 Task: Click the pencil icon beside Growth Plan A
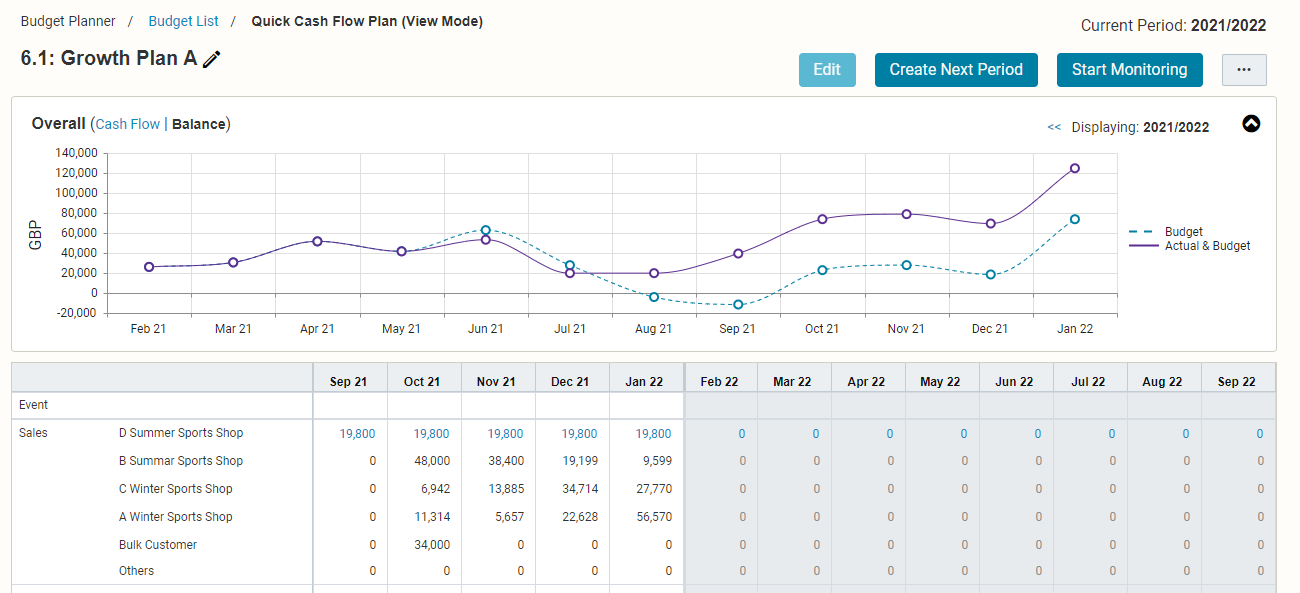211,59
